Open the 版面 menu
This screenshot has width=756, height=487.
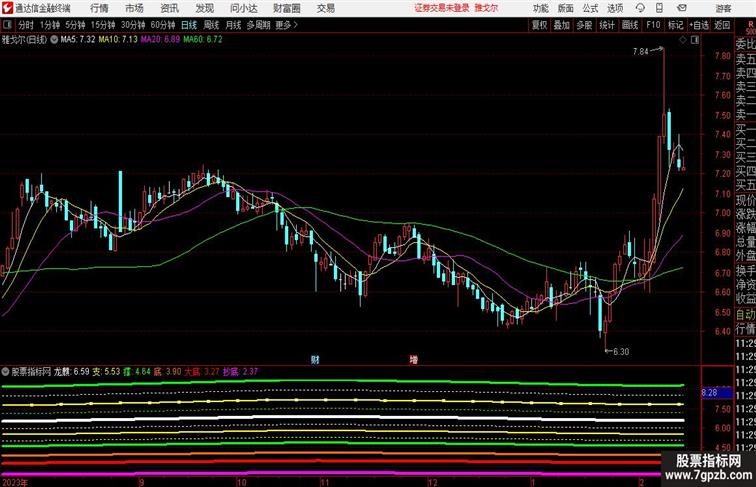(566, 8)
